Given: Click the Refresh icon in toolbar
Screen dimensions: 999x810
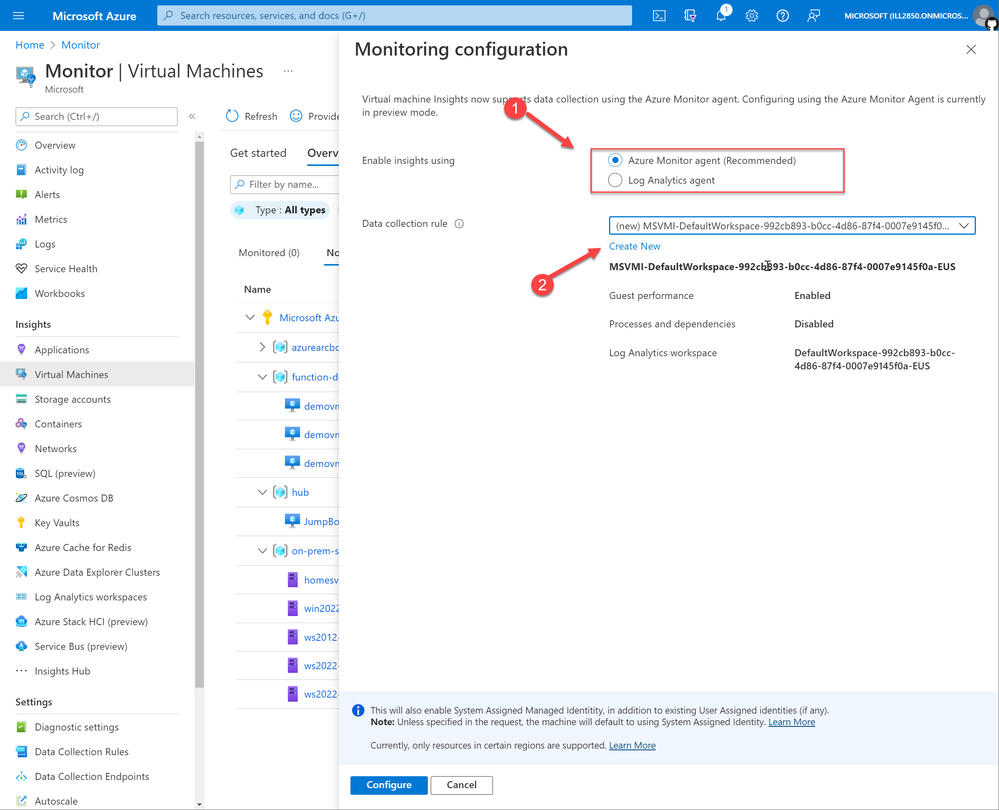Looking at the screenshot, I should pyautogui.click(x=232, y=116).
